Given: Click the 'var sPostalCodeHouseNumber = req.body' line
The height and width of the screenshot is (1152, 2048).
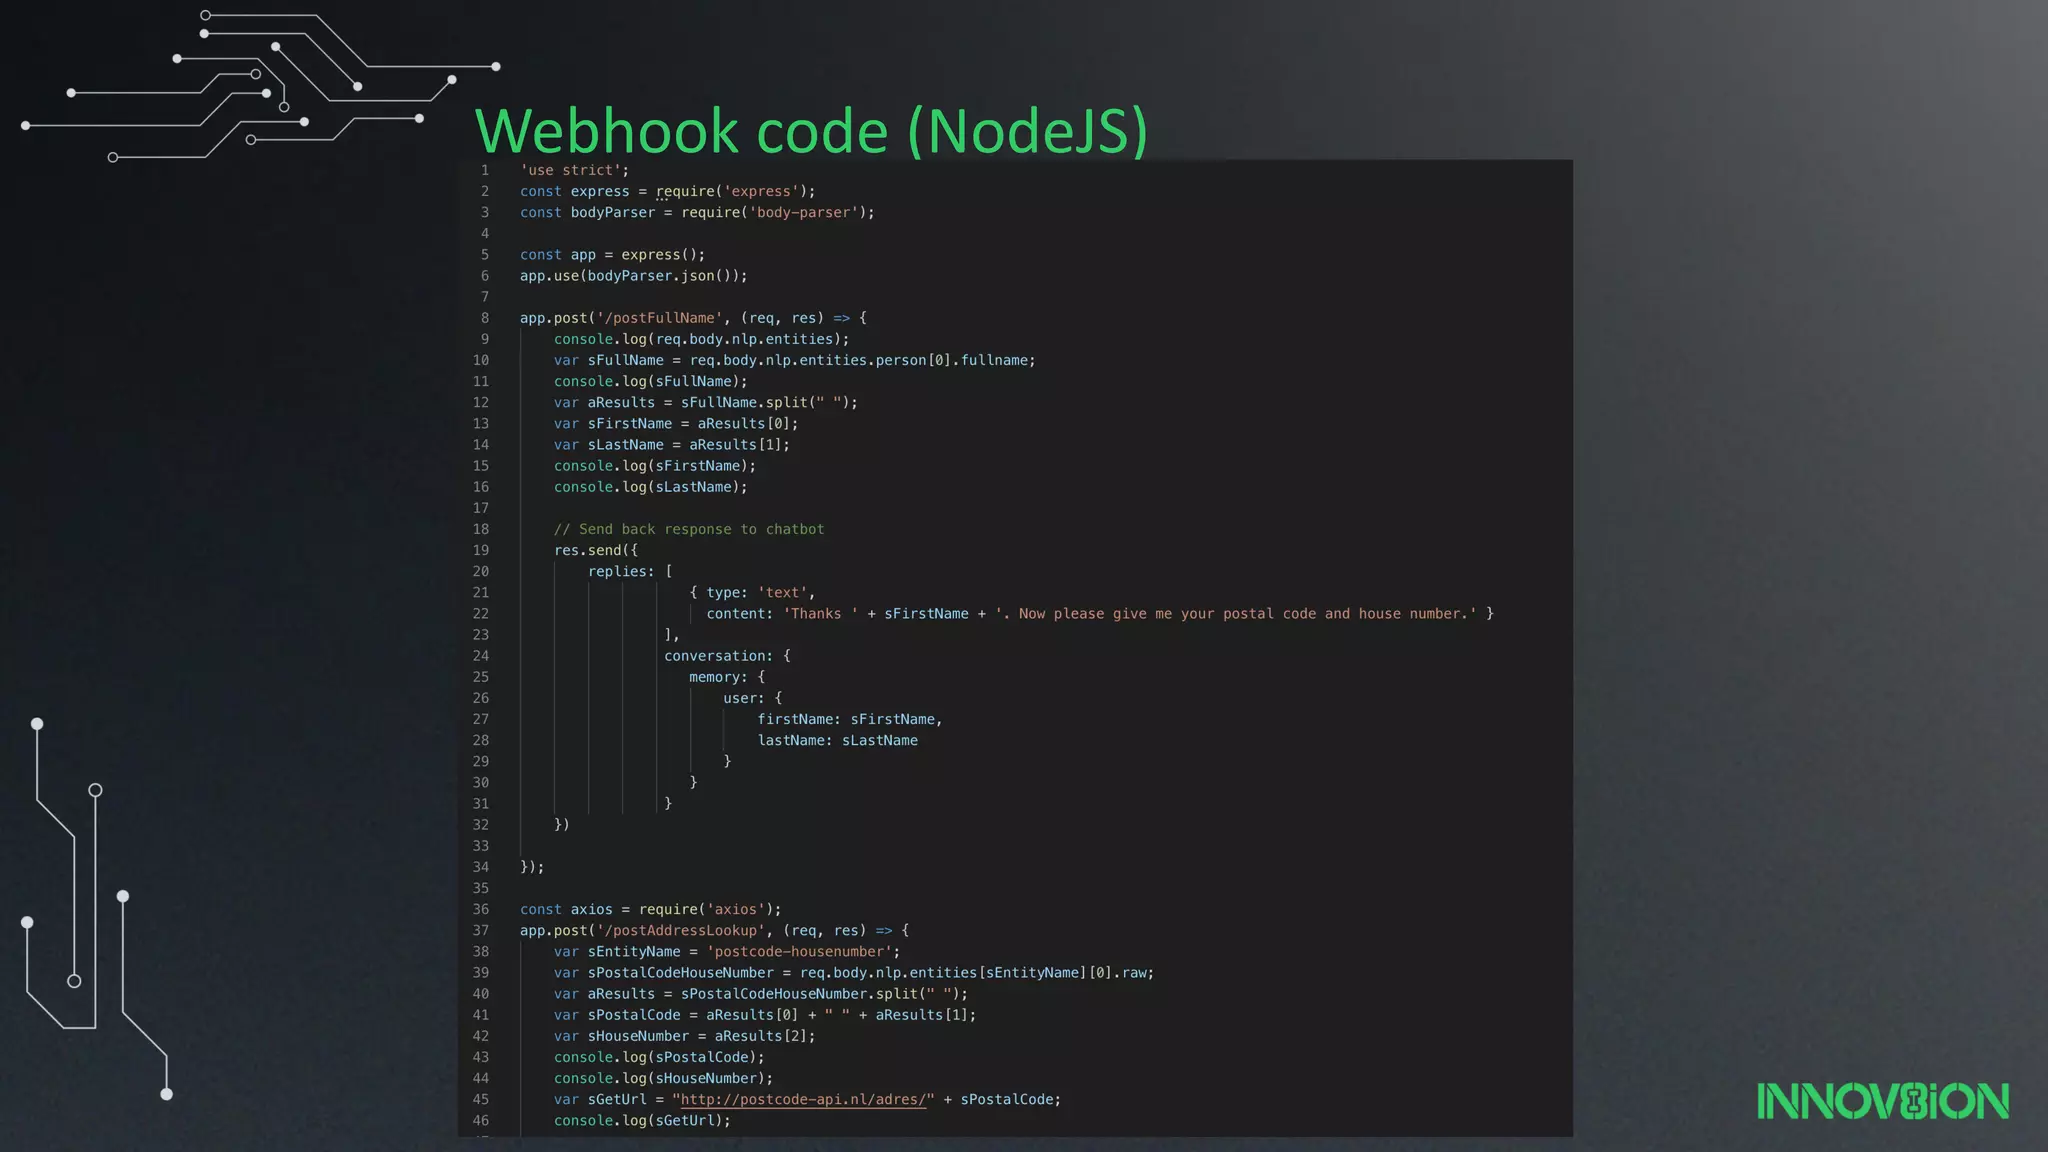Looking at the screenshot, I should [854, 972].
